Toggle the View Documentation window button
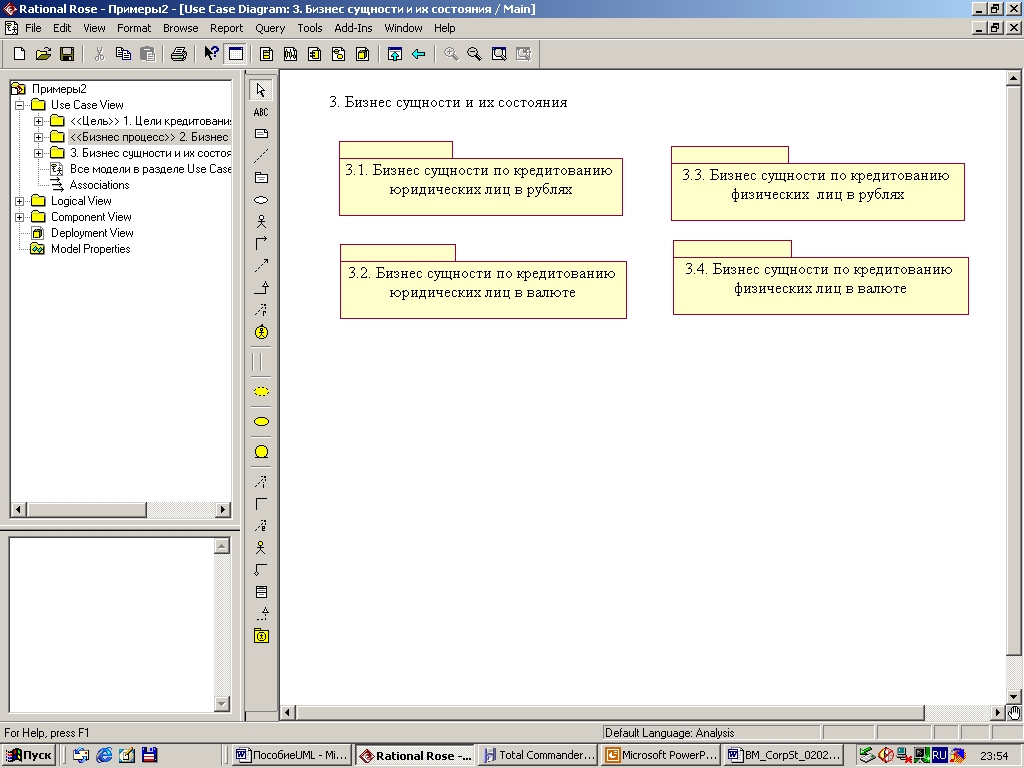The width and height of the screenshot is (1024, 768). [236, 54]
